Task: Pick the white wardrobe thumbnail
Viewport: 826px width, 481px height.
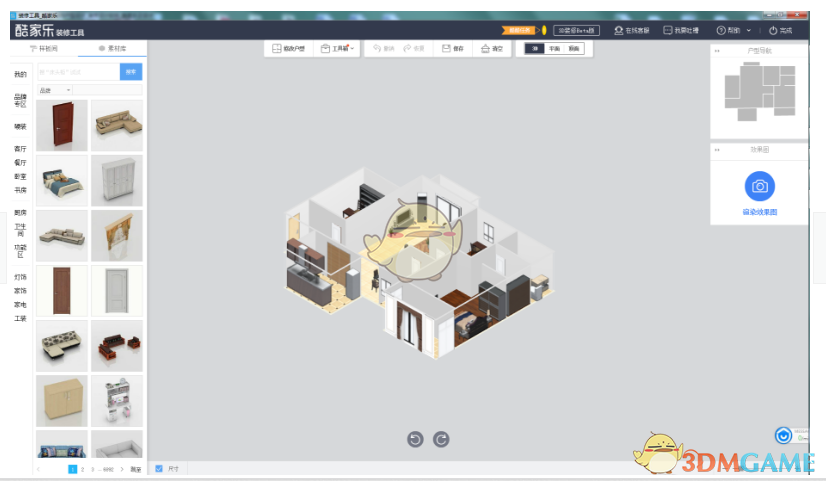Action: click(117, 180)
